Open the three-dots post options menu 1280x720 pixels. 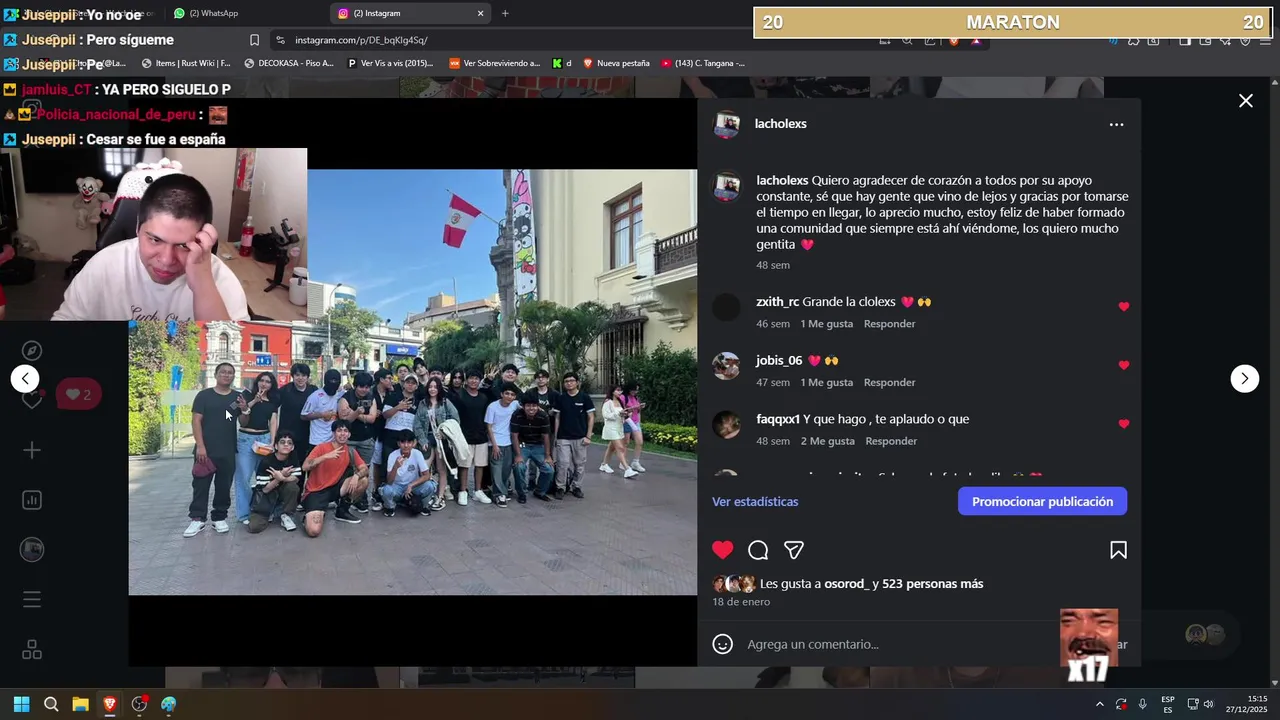tap(1116, 124)
